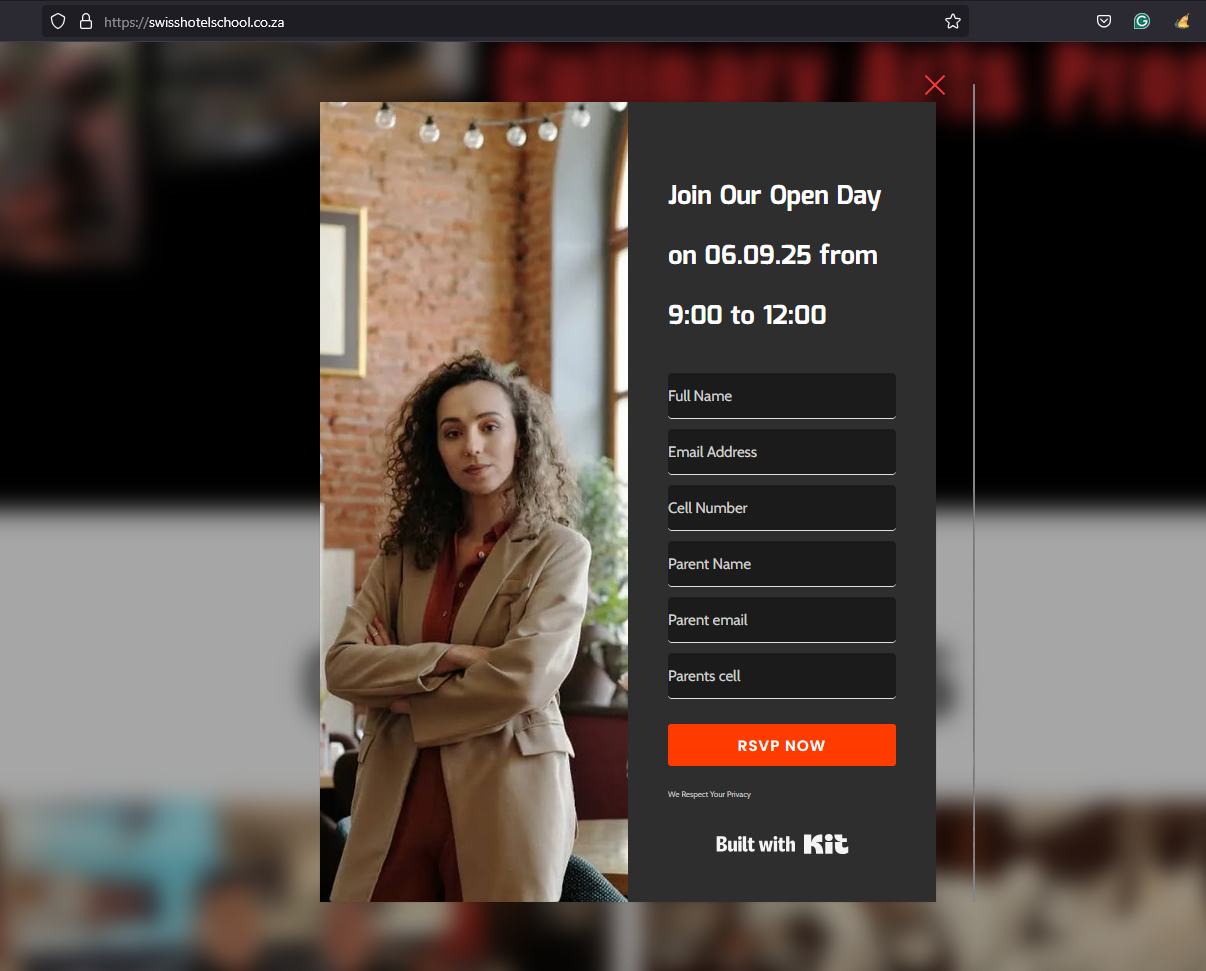Viewport: 1206px width, 971px height.
Task: Open site security info via padlock icon
Action: 85,21
